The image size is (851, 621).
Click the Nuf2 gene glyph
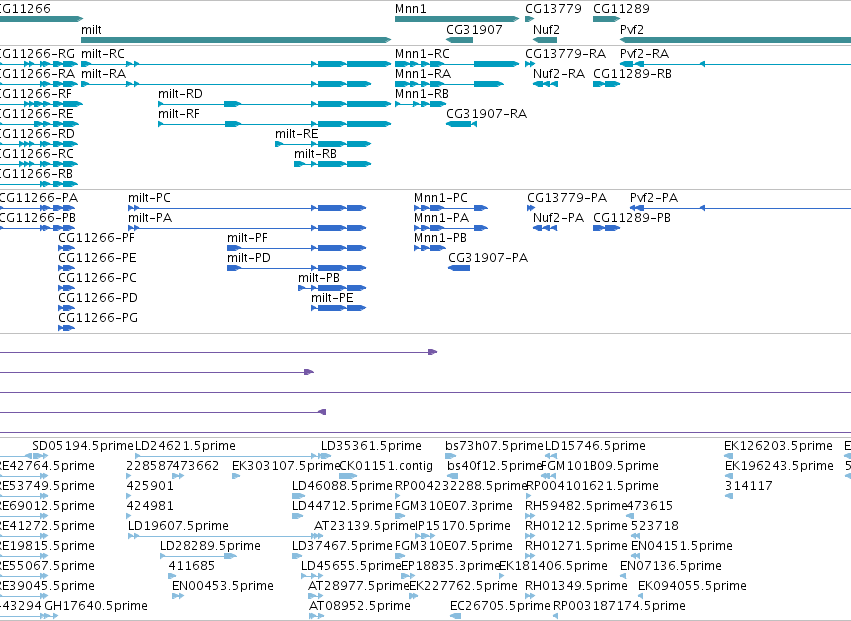pos(545,40)
